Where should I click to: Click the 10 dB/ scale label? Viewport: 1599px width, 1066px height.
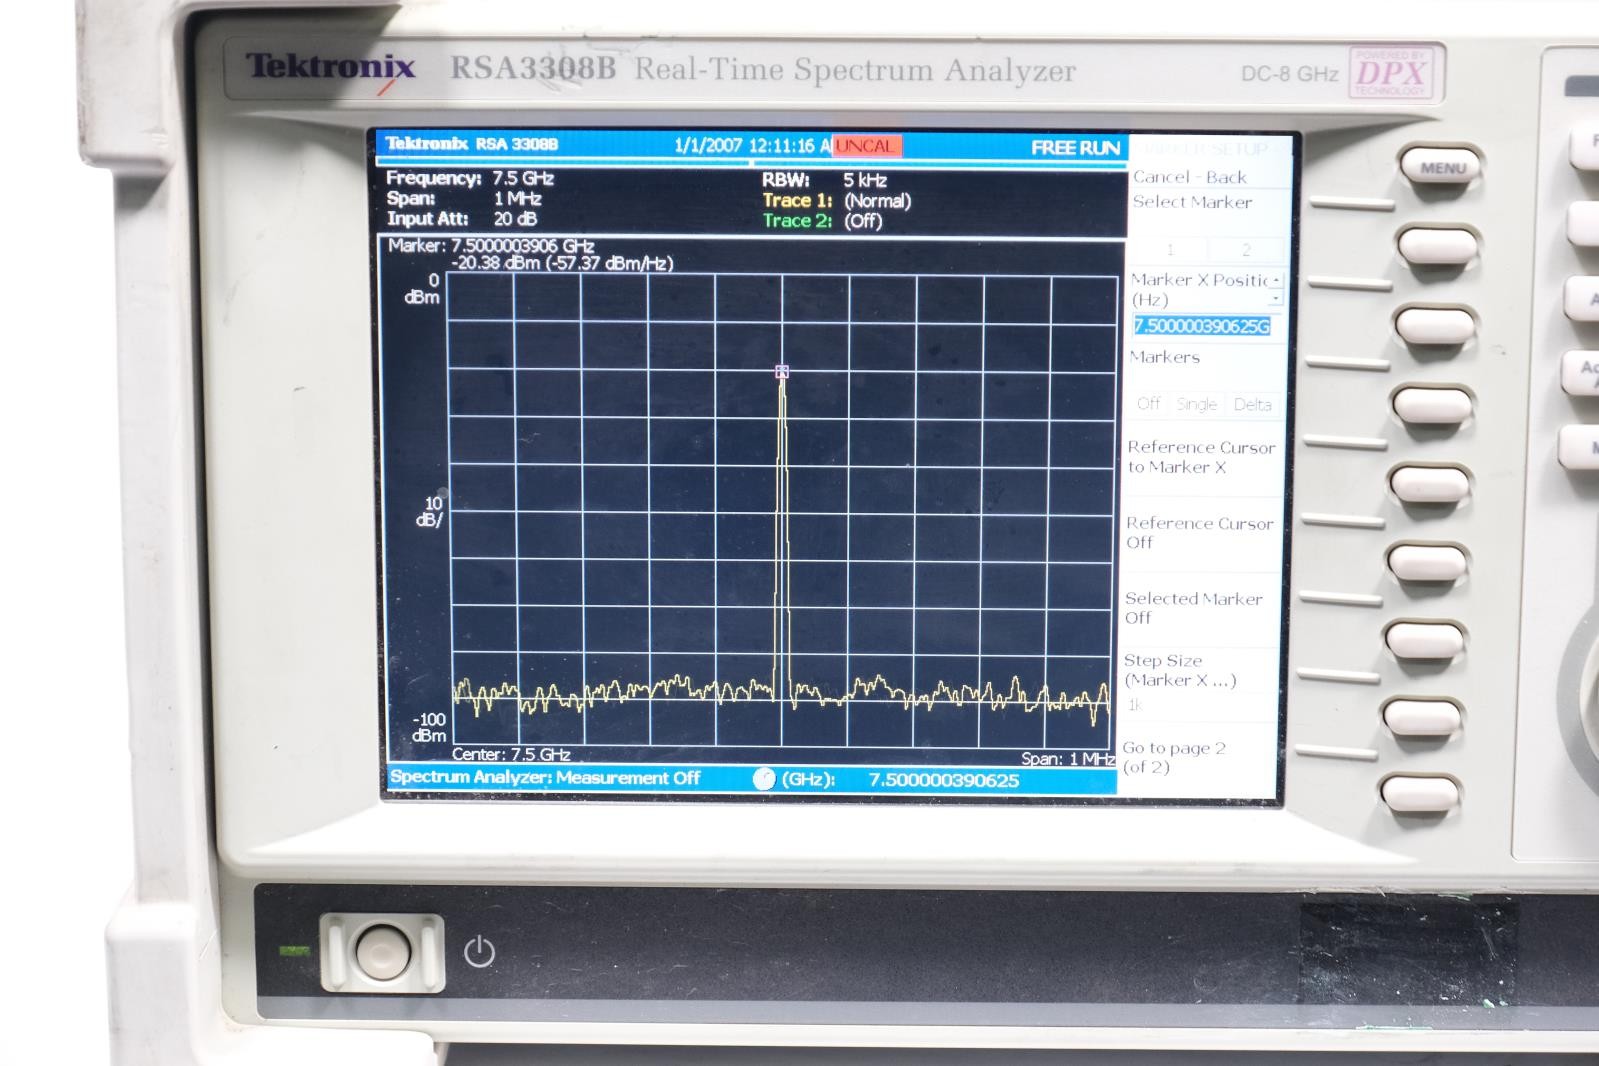click(429, 511)
